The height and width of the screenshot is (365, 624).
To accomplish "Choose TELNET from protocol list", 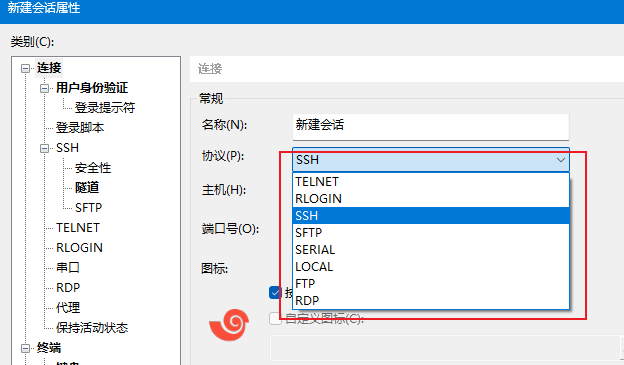I will (x=431, y=182).
